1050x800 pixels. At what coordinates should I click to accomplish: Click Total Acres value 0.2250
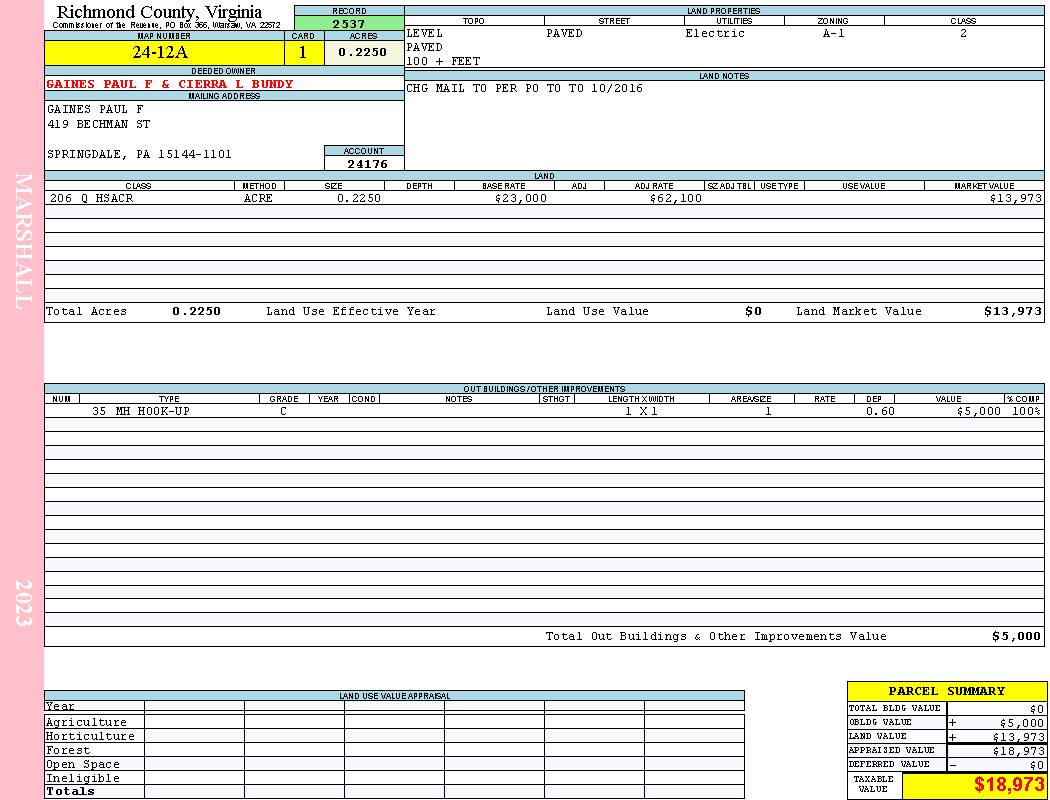click(196, 311)
